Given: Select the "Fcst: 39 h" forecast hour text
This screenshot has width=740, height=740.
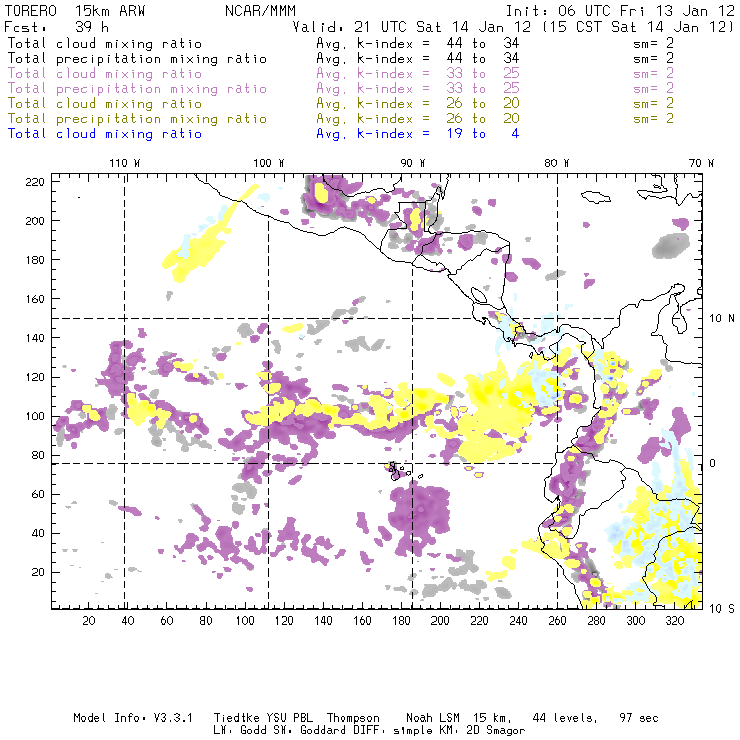Looking at the screenshot, I should tap(57, 27).
